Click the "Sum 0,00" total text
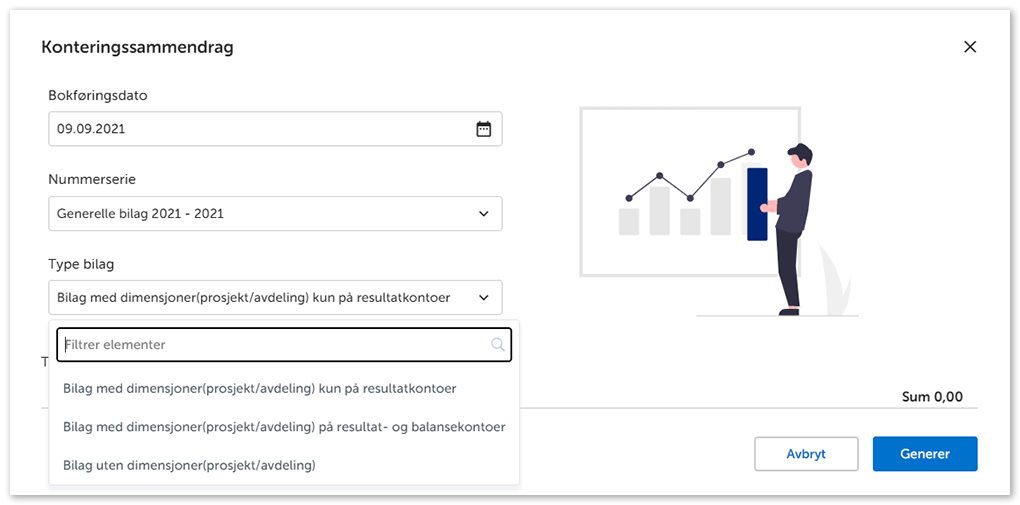This screenshot has height=505, width=1020. pyautogui.click(x=932, y=397)
